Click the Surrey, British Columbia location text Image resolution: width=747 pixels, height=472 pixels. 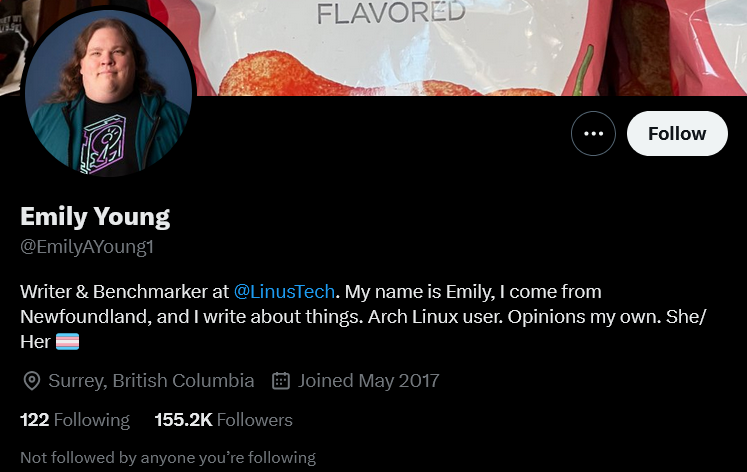click(151, 381)
